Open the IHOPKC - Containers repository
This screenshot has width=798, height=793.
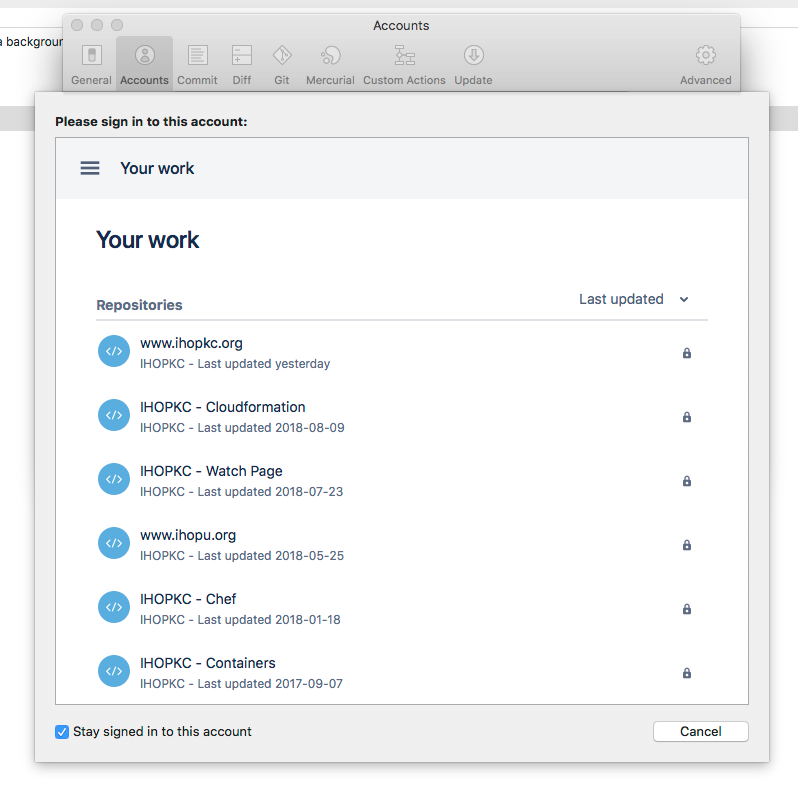(x=208, y=663)
